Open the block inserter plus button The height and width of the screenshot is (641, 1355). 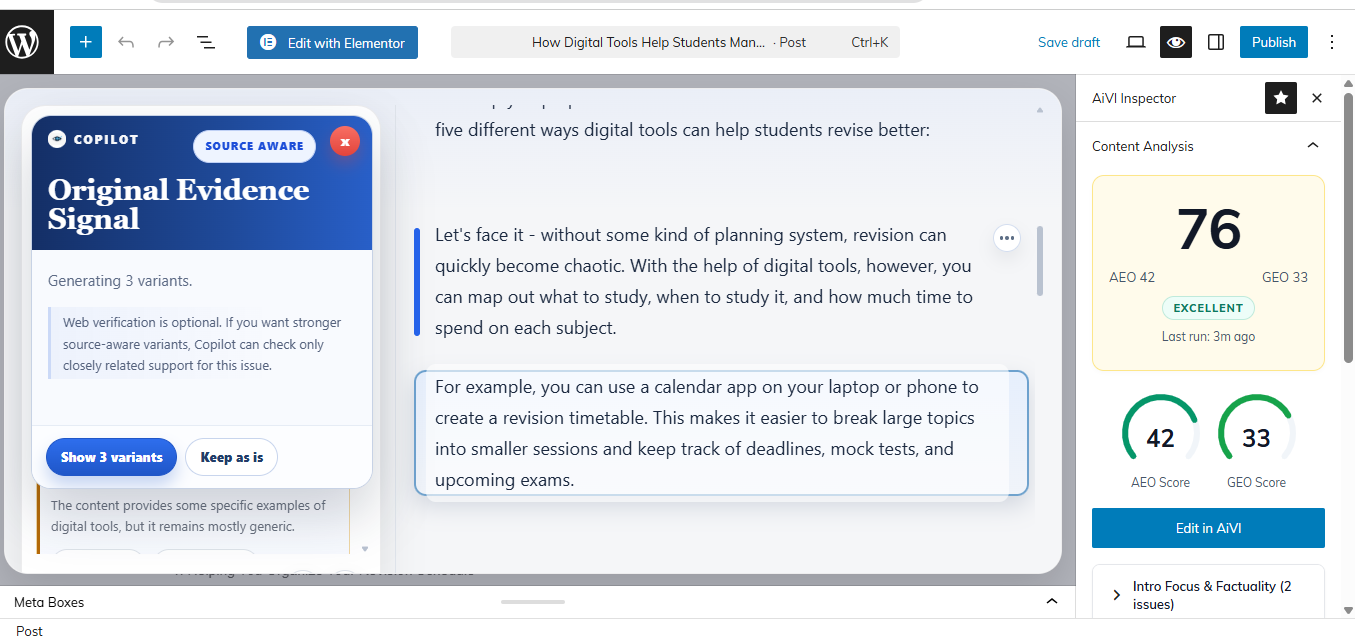(x=86, y=42)
